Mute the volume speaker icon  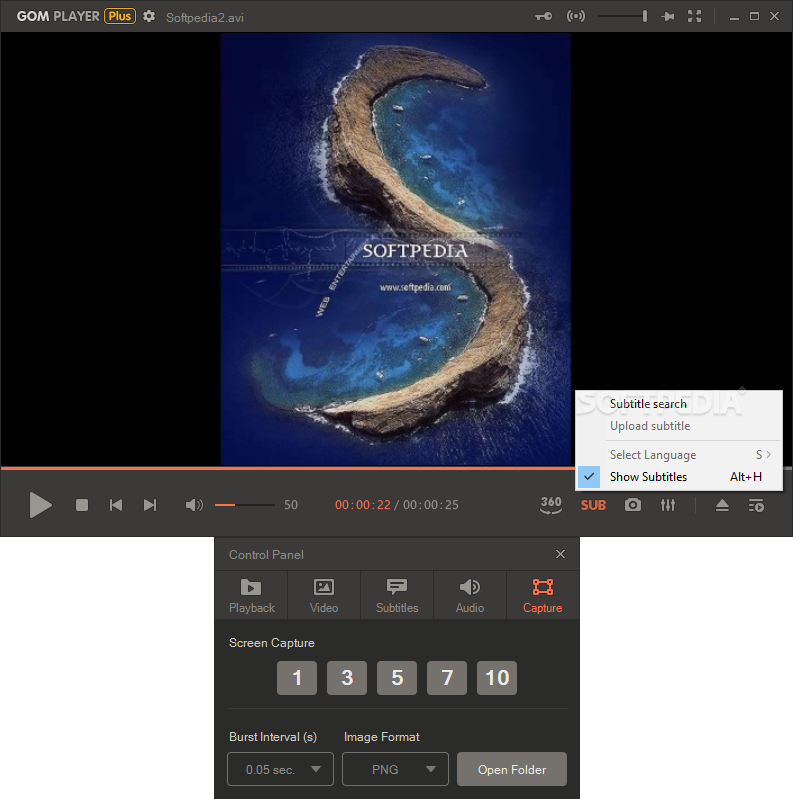[194, 505]
